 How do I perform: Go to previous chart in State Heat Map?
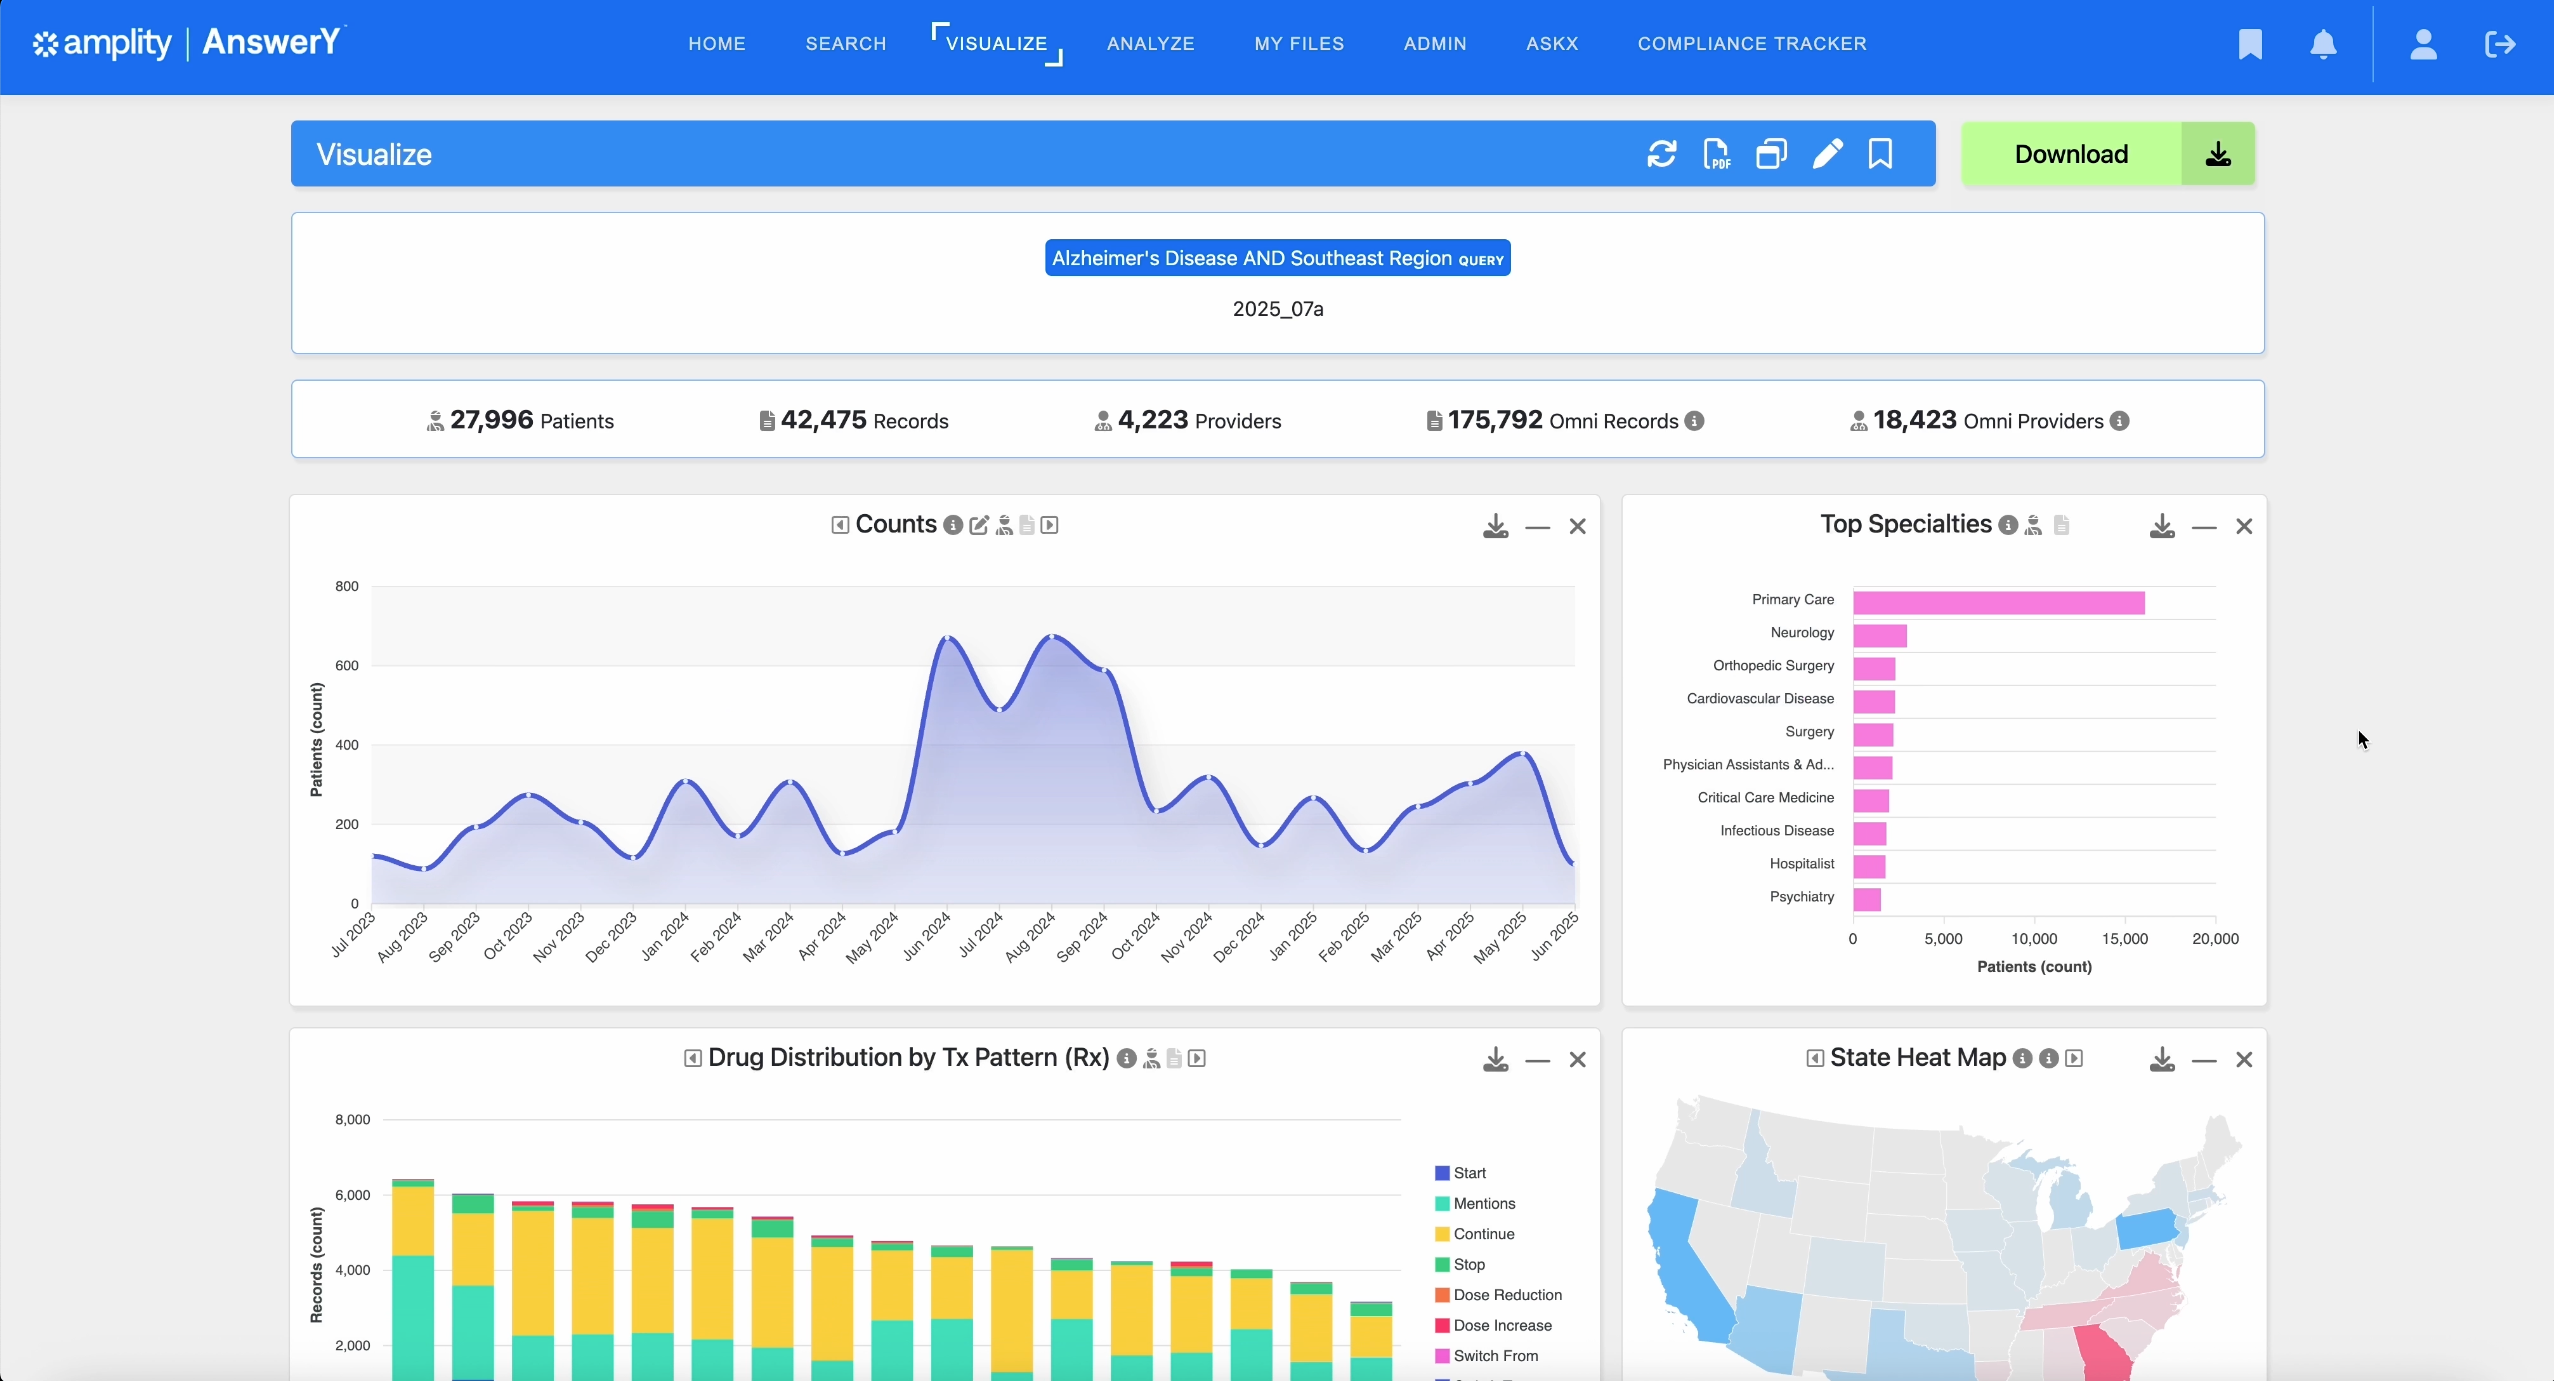[x=1814, y=1058]
